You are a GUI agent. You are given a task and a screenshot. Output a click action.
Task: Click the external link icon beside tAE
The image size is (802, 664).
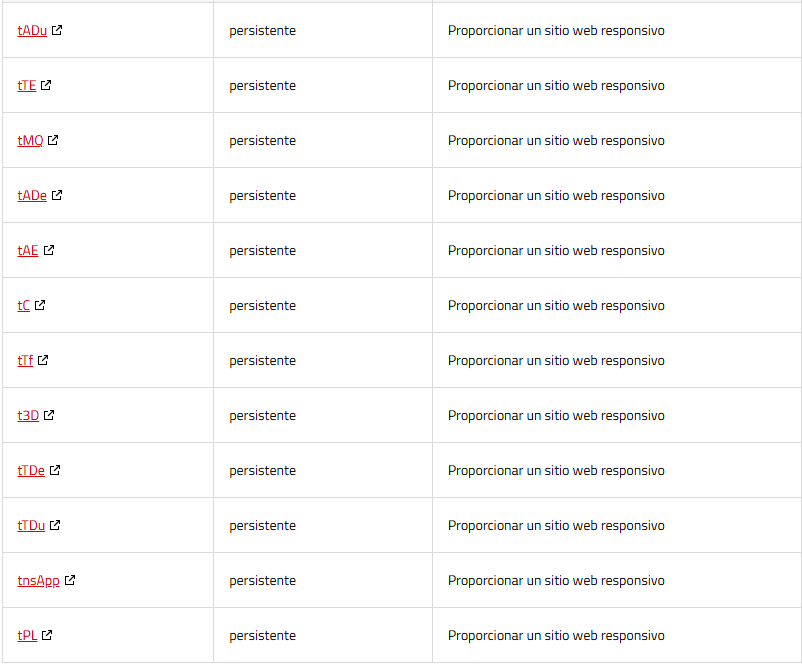(x=49, y=250)
